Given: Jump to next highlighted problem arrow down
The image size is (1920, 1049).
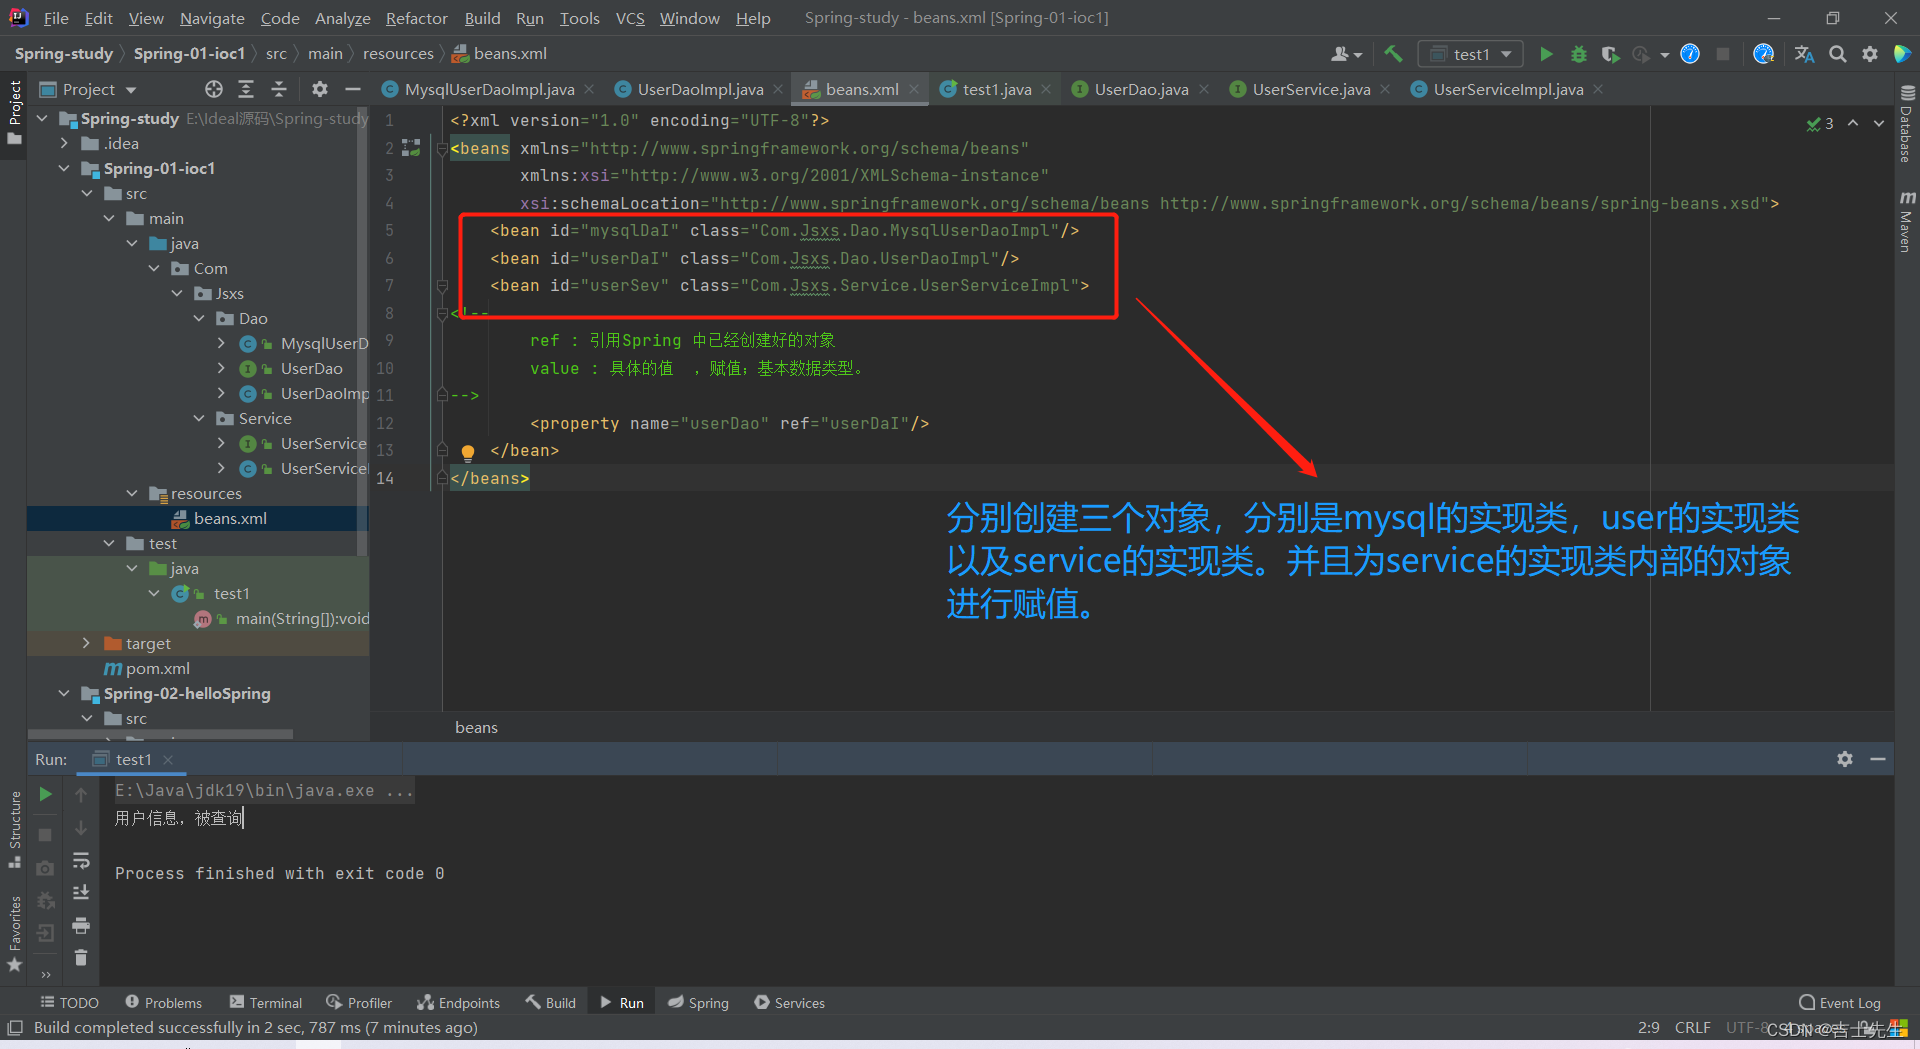Looking at the screenshot, I should click(1879, 123).
